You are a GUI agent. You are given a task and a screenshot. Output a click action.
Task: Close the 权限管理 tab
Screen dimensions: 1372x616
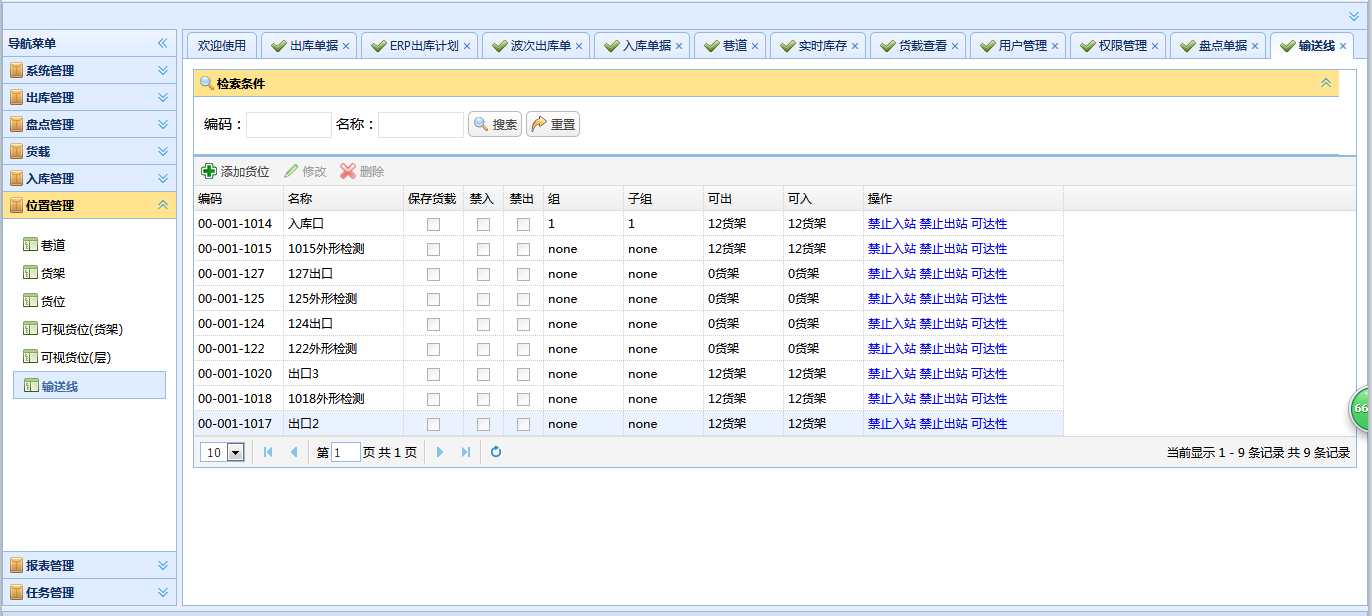coord(1154,46)
